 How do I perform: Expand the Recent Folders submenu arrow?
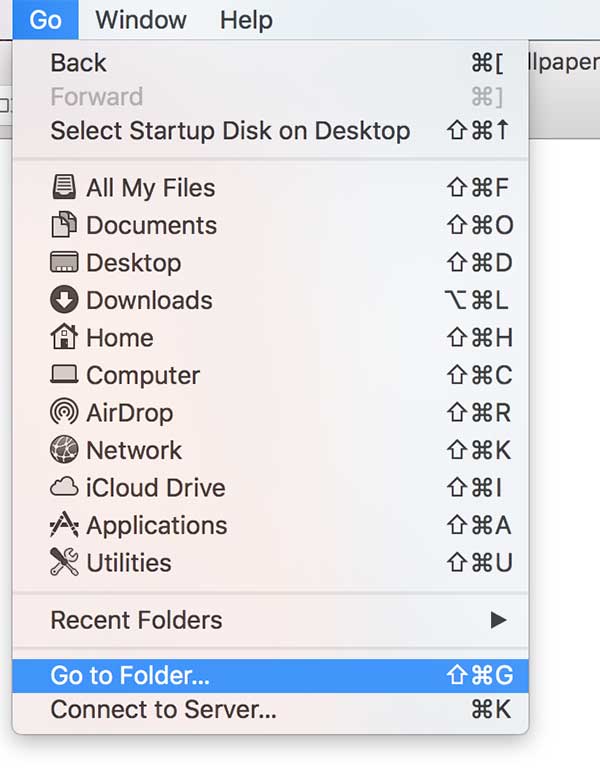point(498,620)
